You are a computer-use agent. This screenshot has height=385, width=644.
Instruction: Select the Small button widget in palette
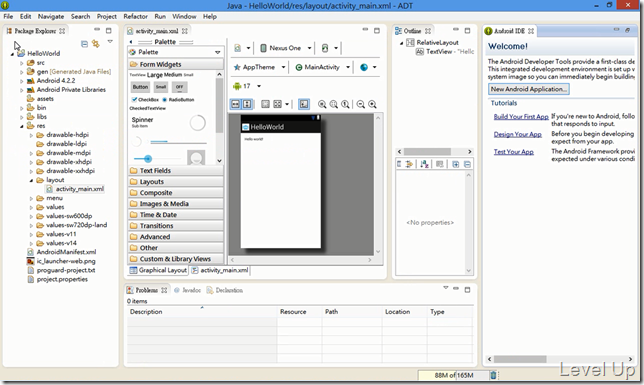(161, 87)
